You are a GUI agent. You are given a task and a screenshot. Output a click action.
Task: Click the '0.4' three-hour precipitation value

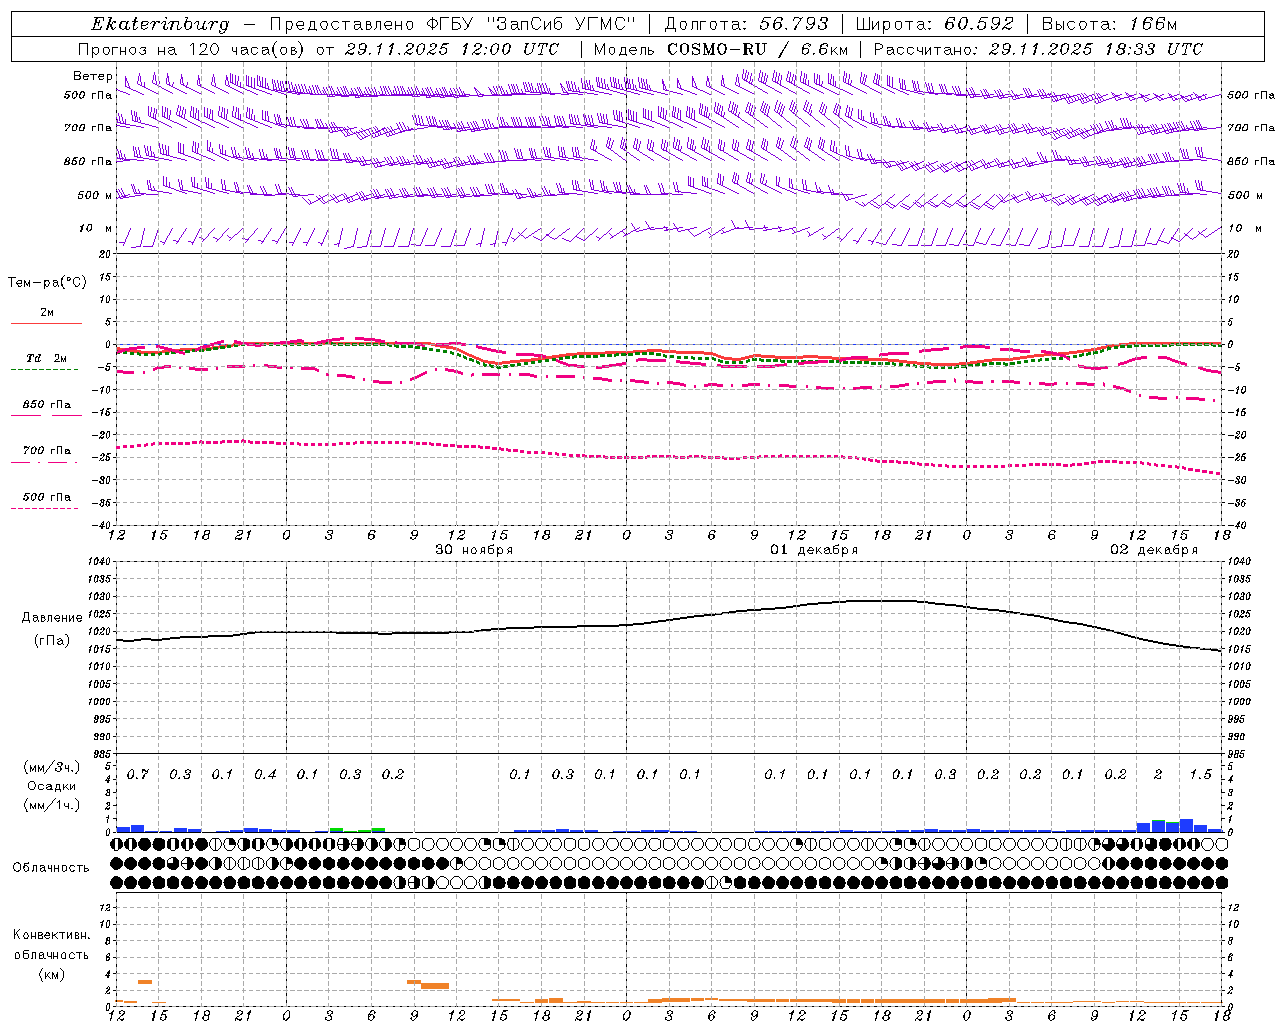click(265, 775)
